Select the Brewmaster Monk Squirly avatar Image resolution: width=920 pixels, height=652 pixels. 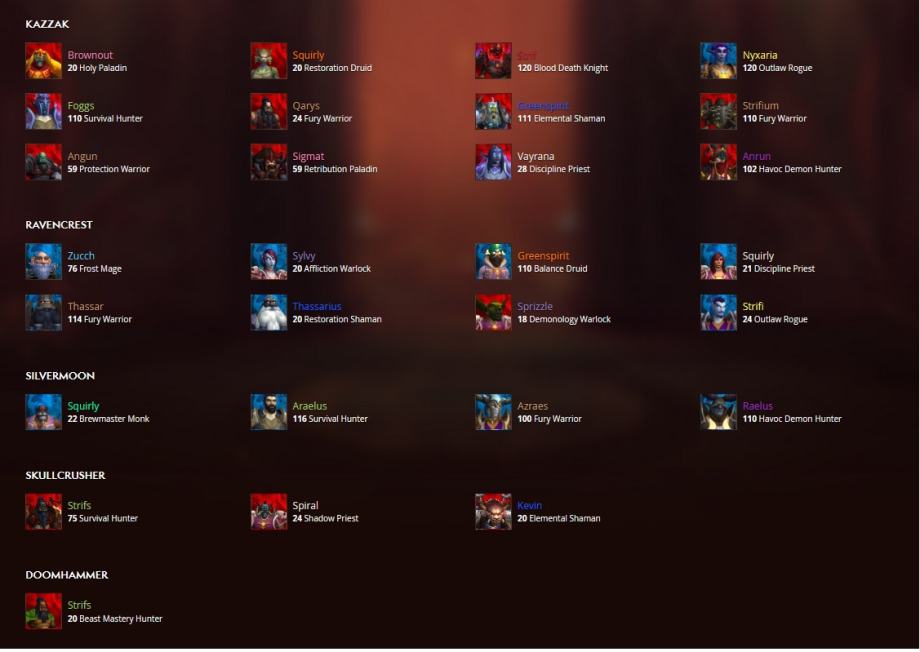(43, 412)
